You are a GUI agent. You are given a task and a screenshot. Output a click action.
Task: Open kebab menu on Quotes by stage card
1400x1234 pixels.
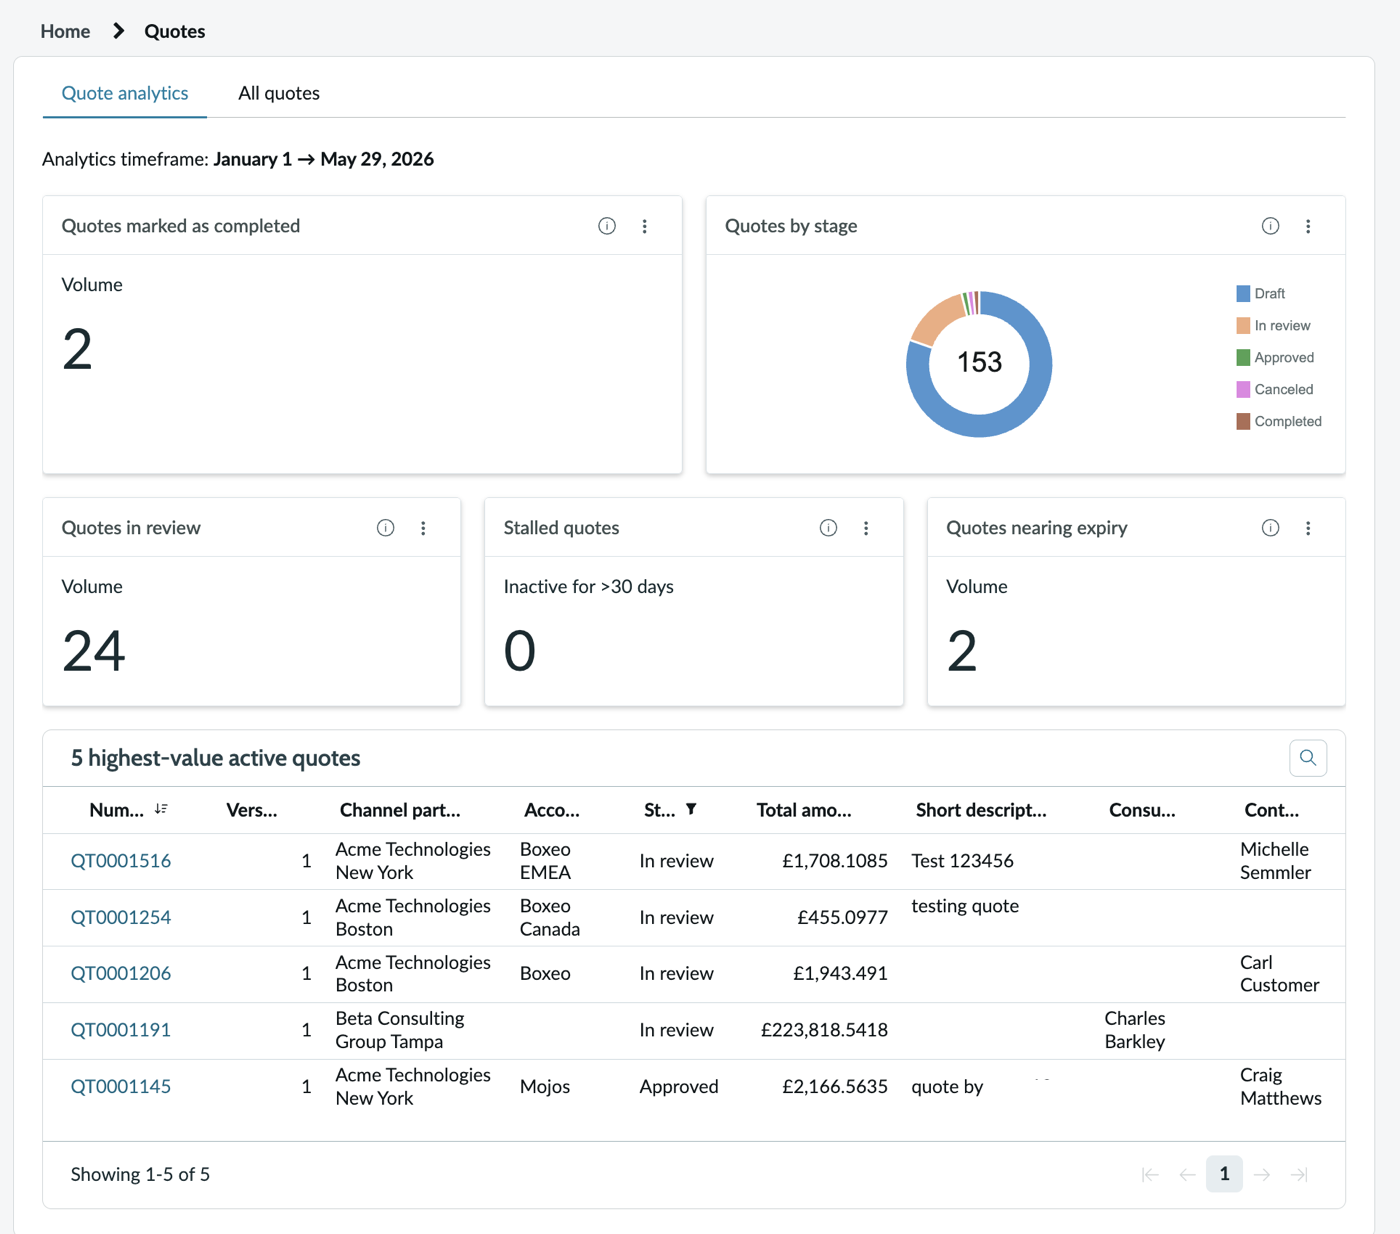1308,226
